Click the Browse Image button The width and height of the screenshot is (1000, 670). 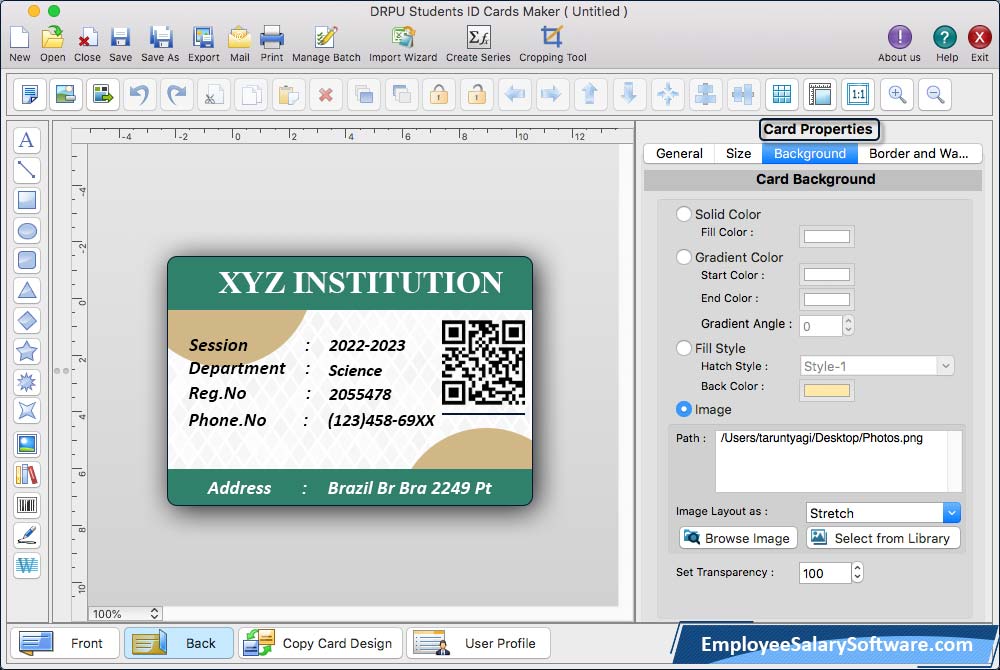(x=738, y=538)
